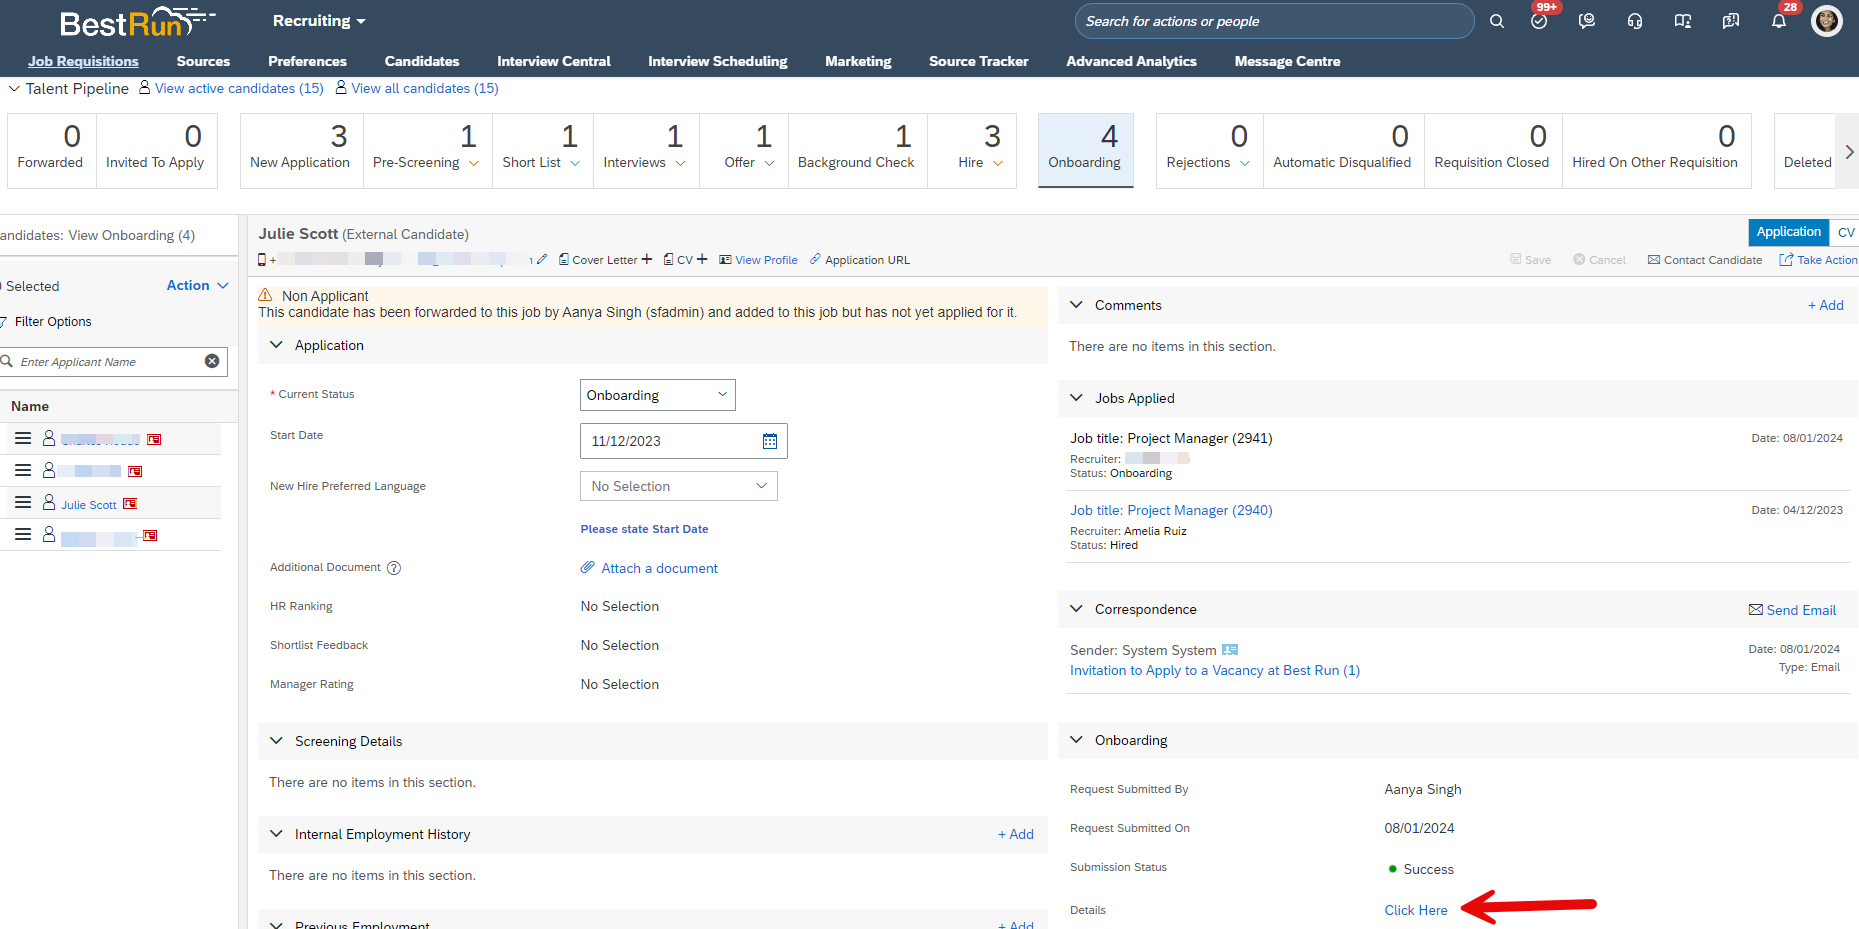This screenshot has height=929, width=1859.
Task: Click View all candidates (15) link
Action: coord(424,88)
